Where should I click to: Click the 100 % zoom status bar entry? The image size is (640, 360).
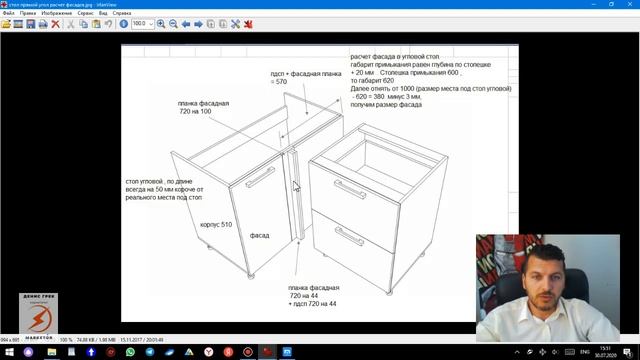(x=66, y=340)
